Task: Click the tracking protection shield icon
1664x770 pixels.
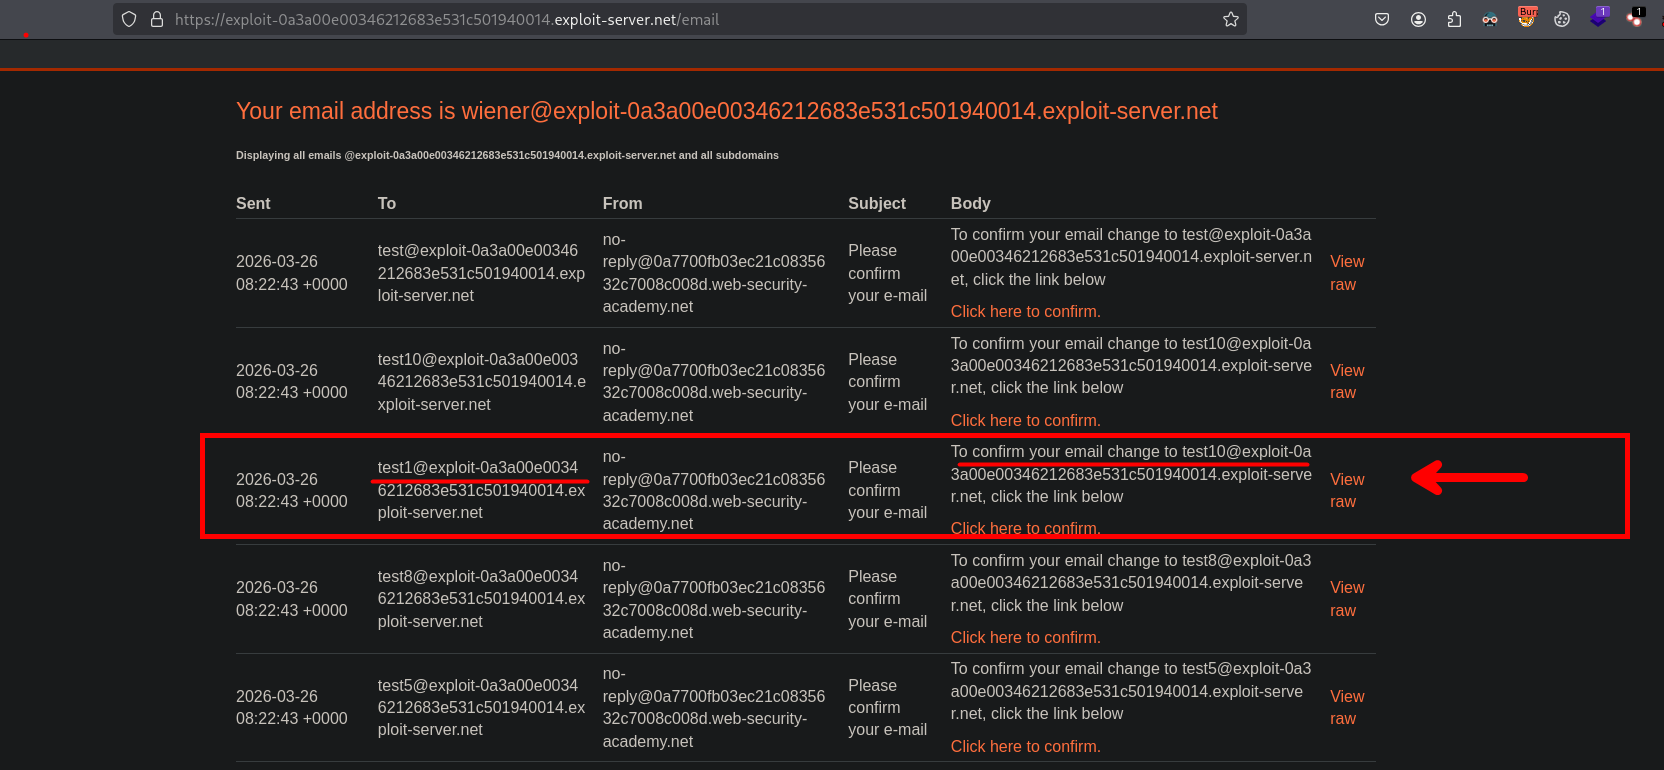Action: pyautogui.click(x=129, y=19)
